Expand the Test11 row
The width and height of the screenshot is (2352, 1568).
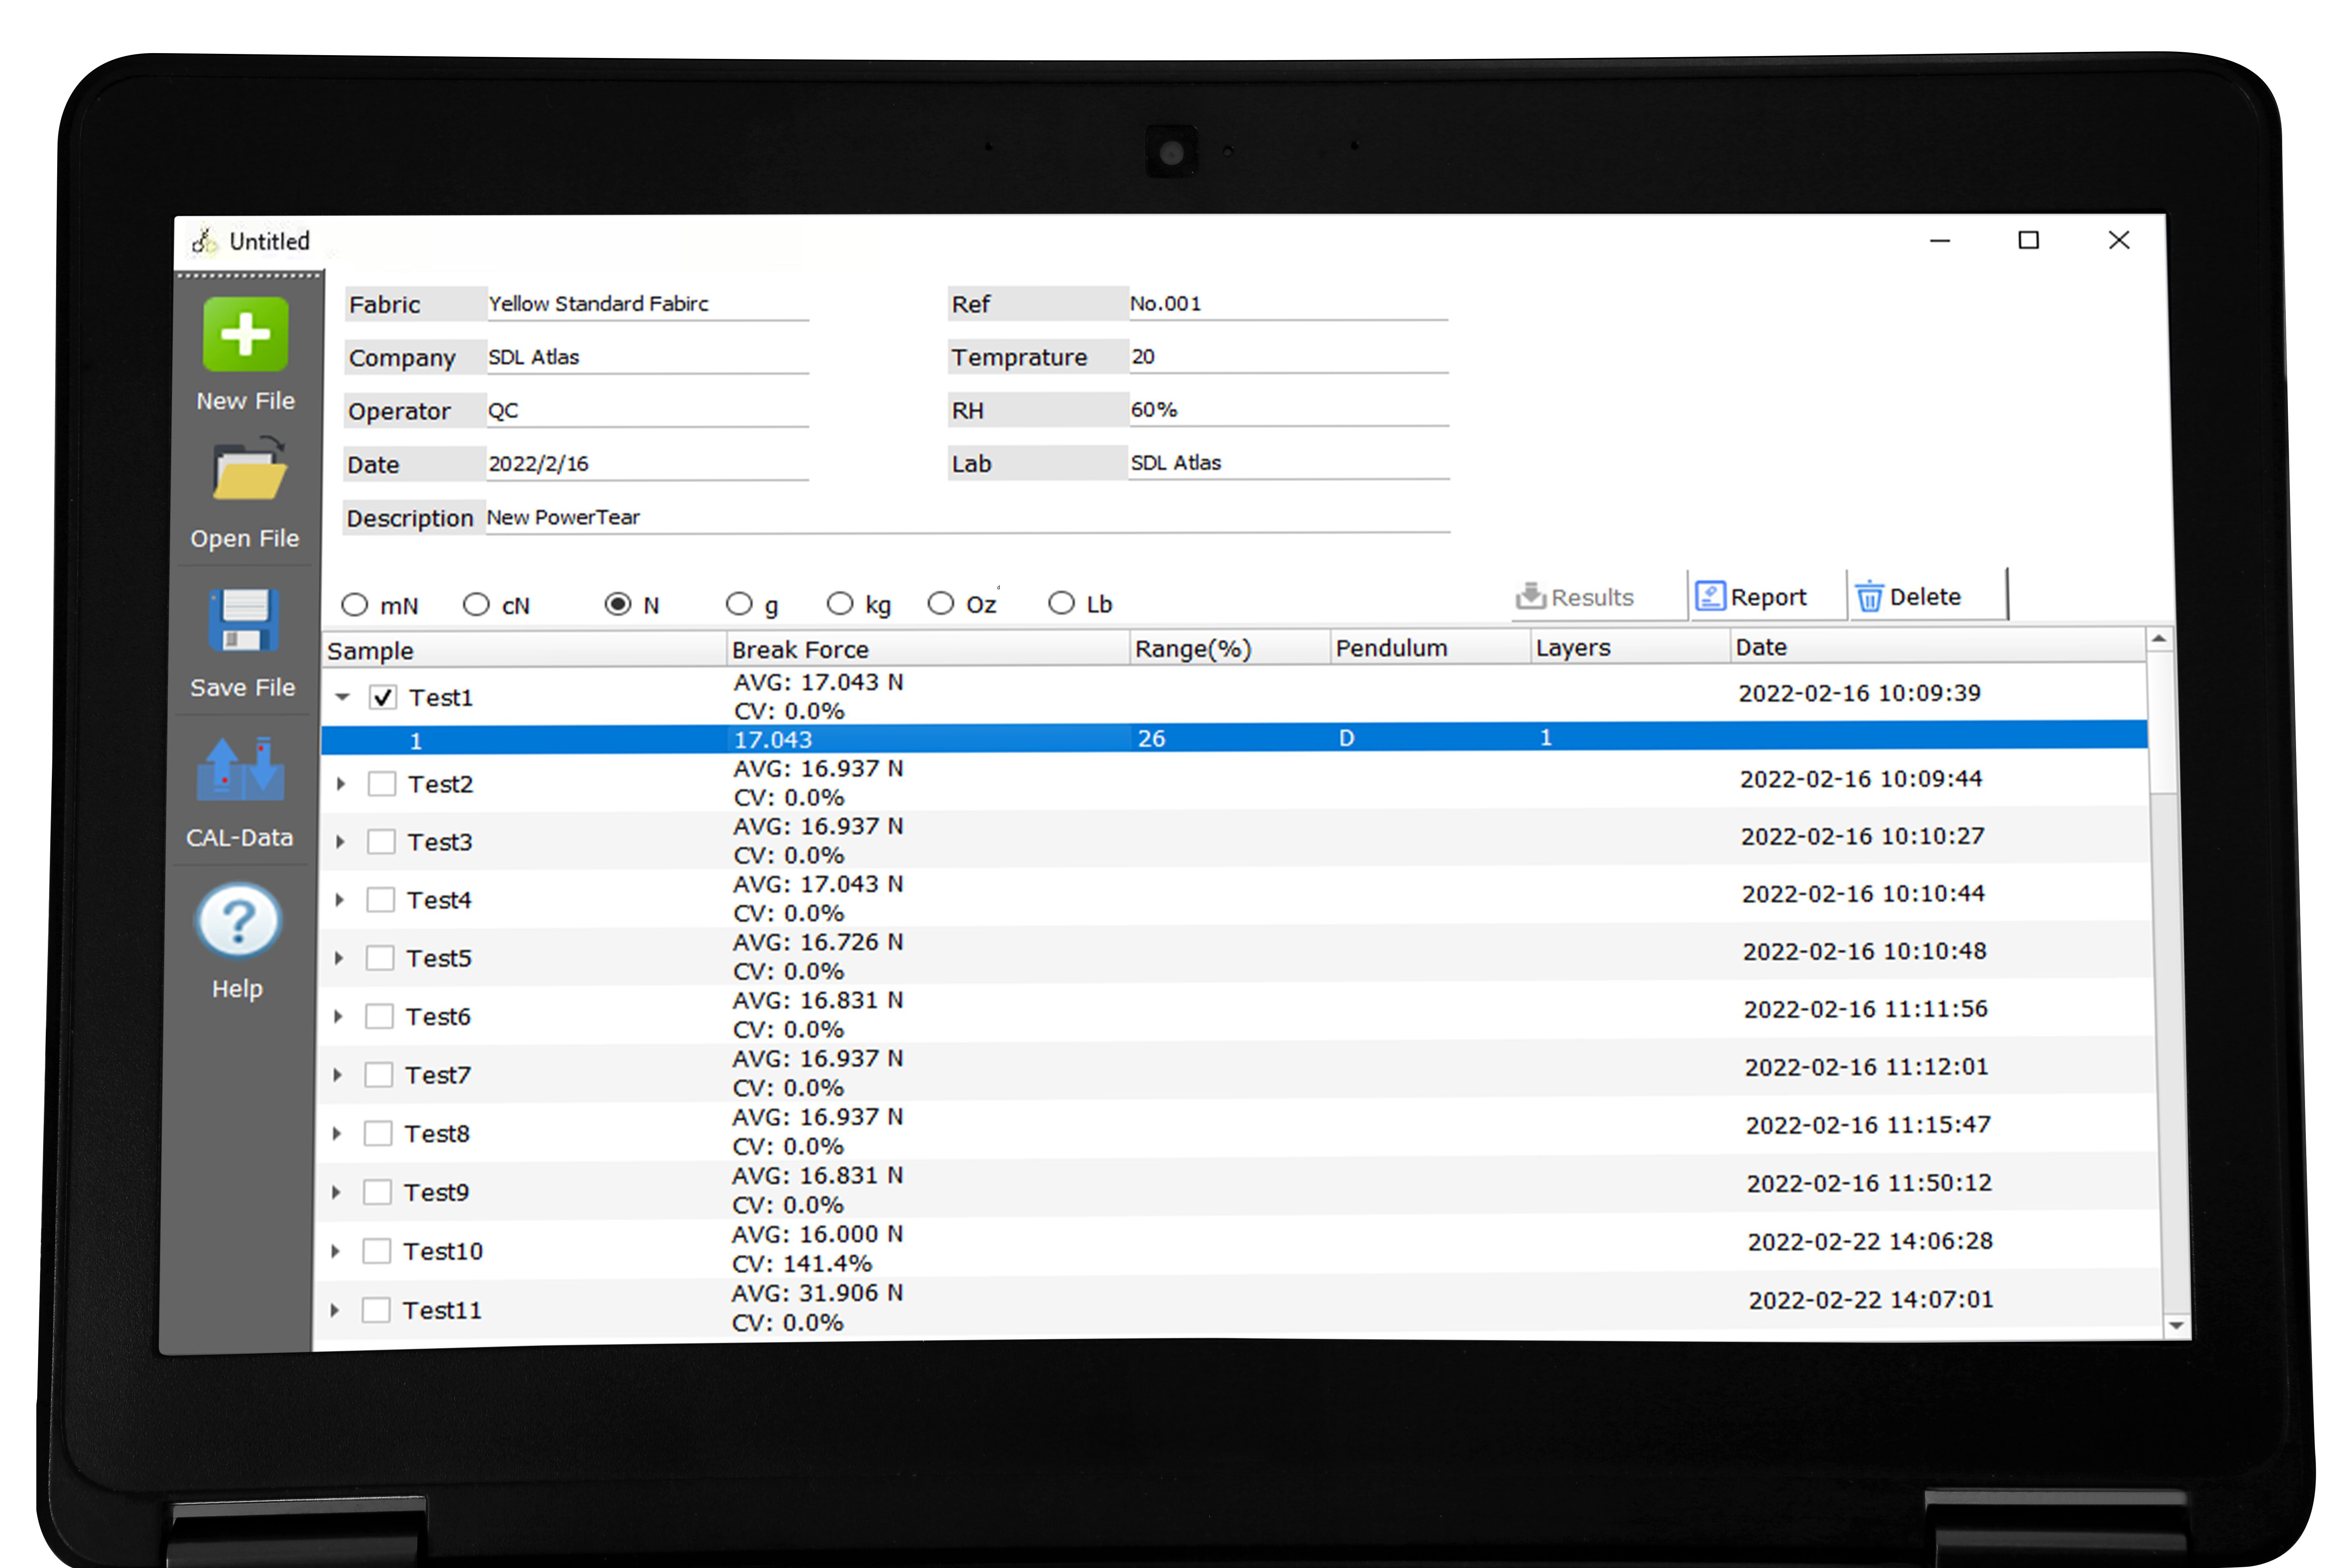334,1310
